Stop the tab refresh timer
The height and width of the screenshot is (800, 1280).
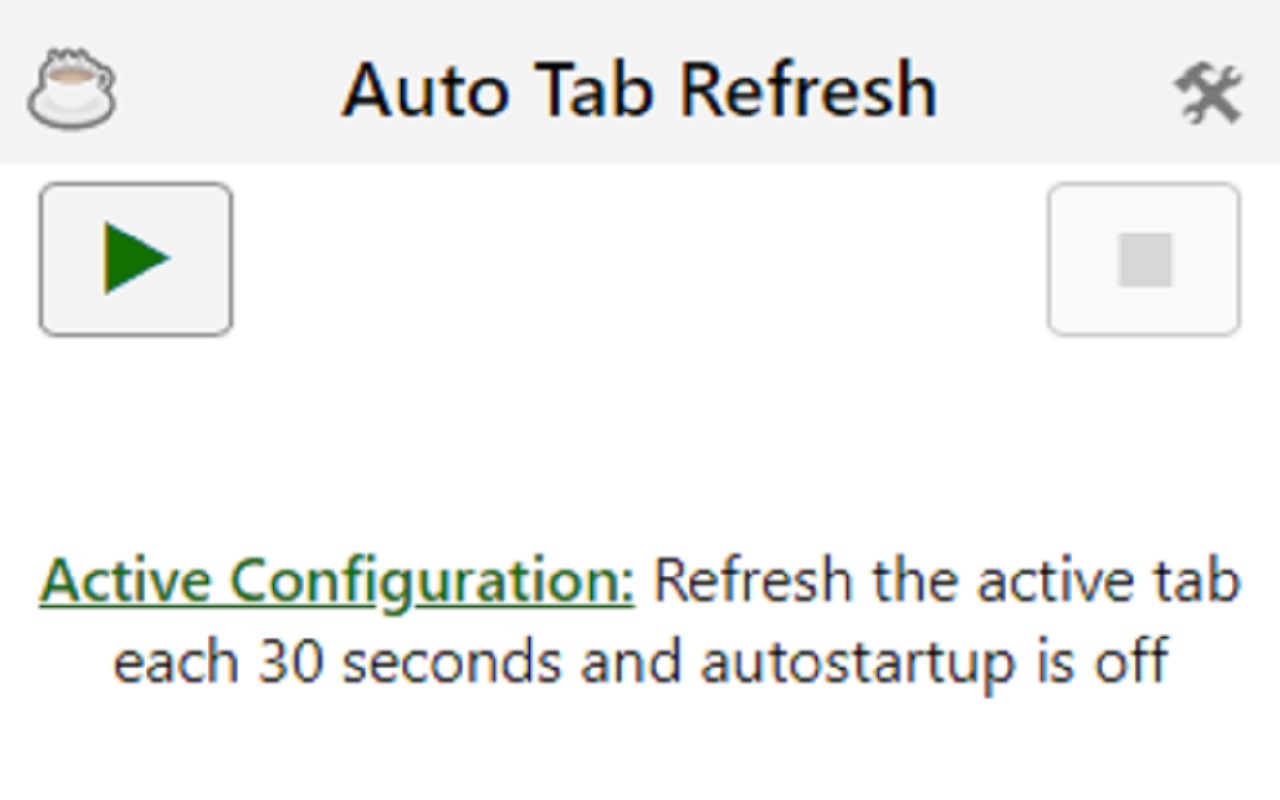coord(1144,260)
